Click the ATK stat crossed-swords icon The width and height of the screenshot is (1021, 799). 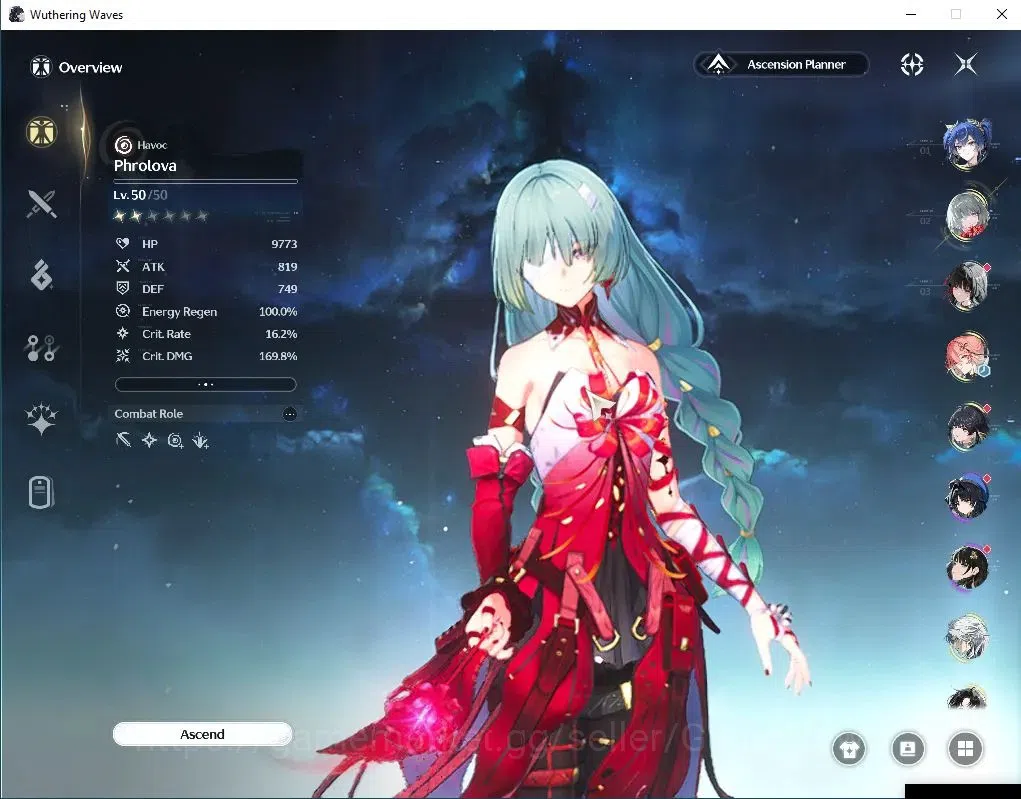(x=122, y=266)
